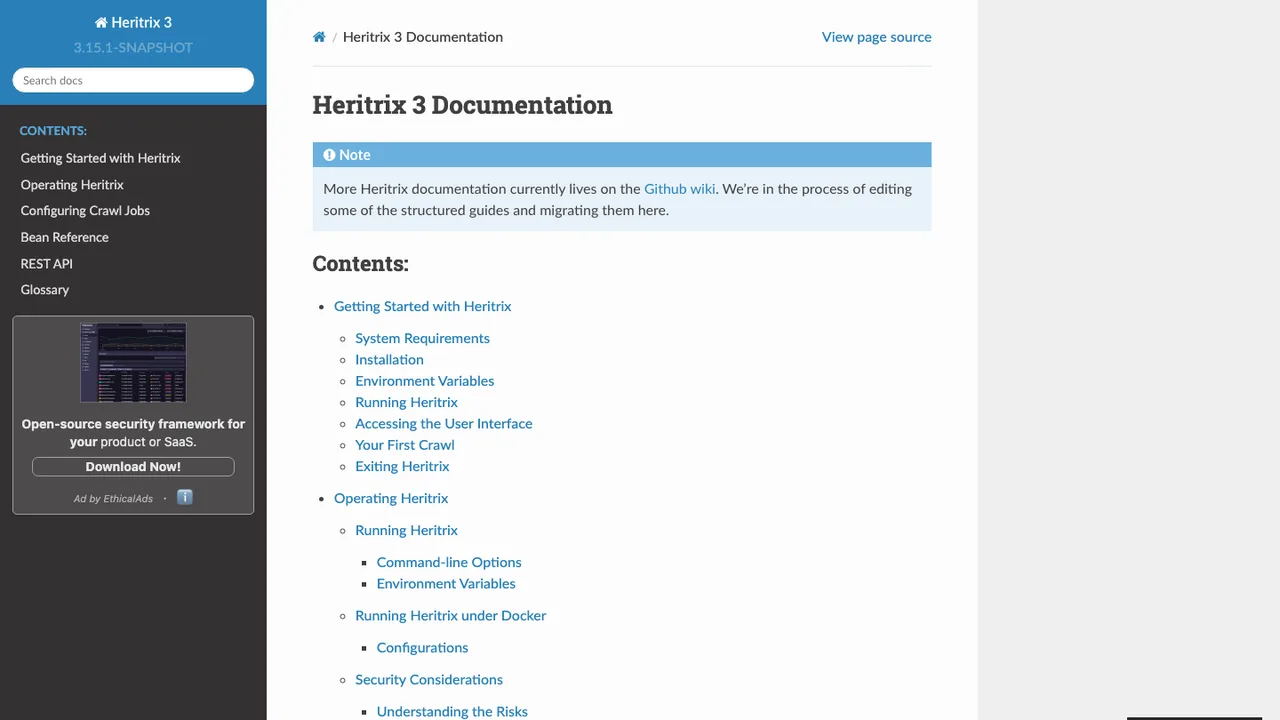Open Accessing the User Interface link
This screenshot has width=1280, height=720.
pos(443,424)
